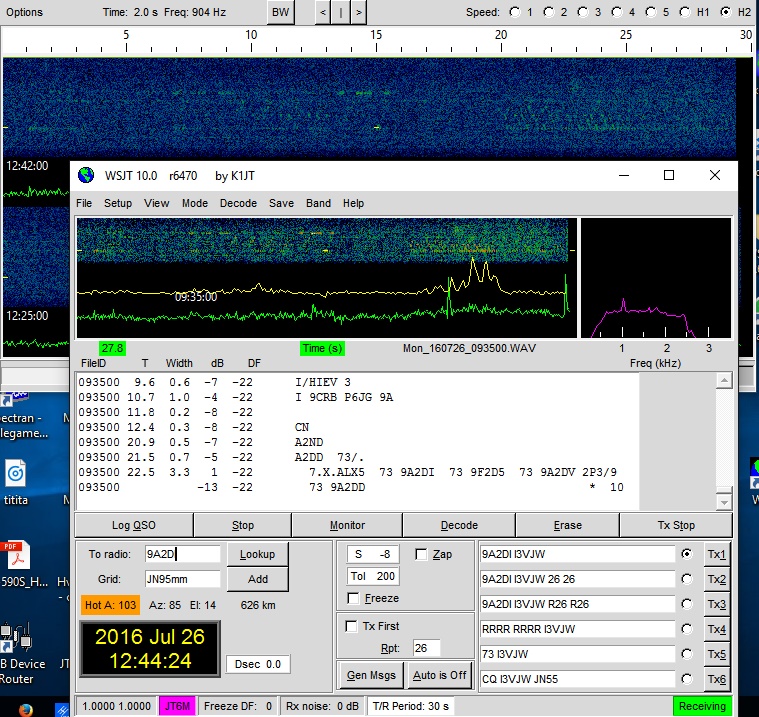Select waterfall Speed 5 radio button
The height and width of the screenshot is (717, 759).
click(651, 12)
